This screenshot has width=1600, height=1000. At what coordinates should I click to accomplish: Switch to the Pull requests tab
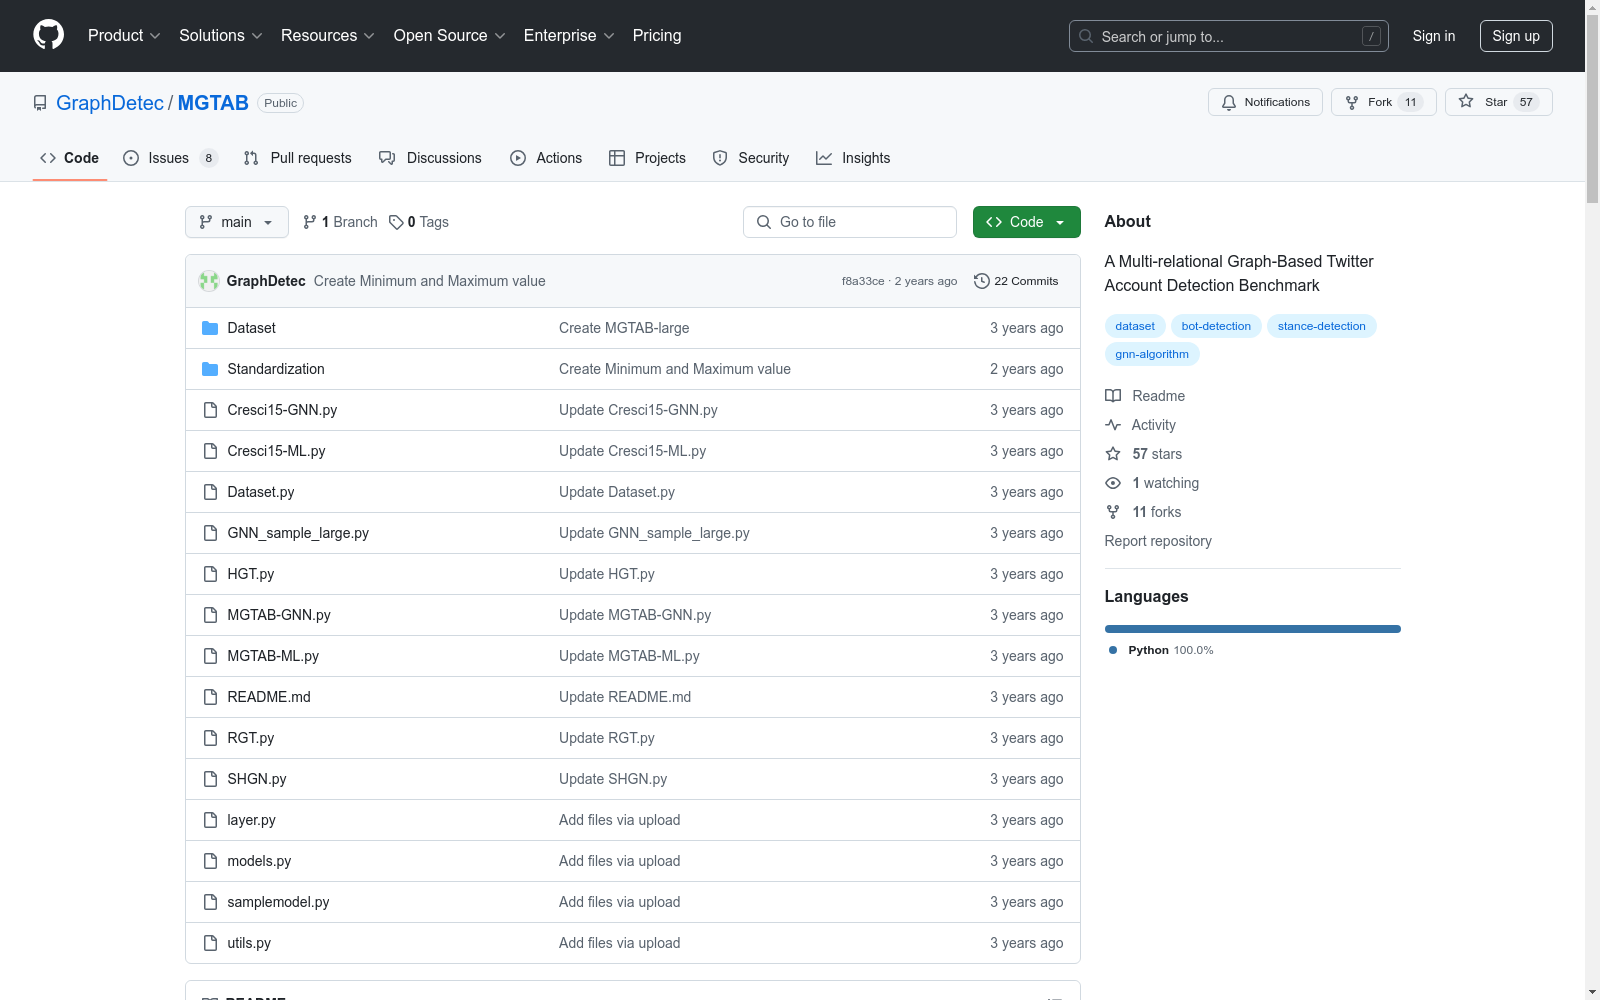click(298, 158)
